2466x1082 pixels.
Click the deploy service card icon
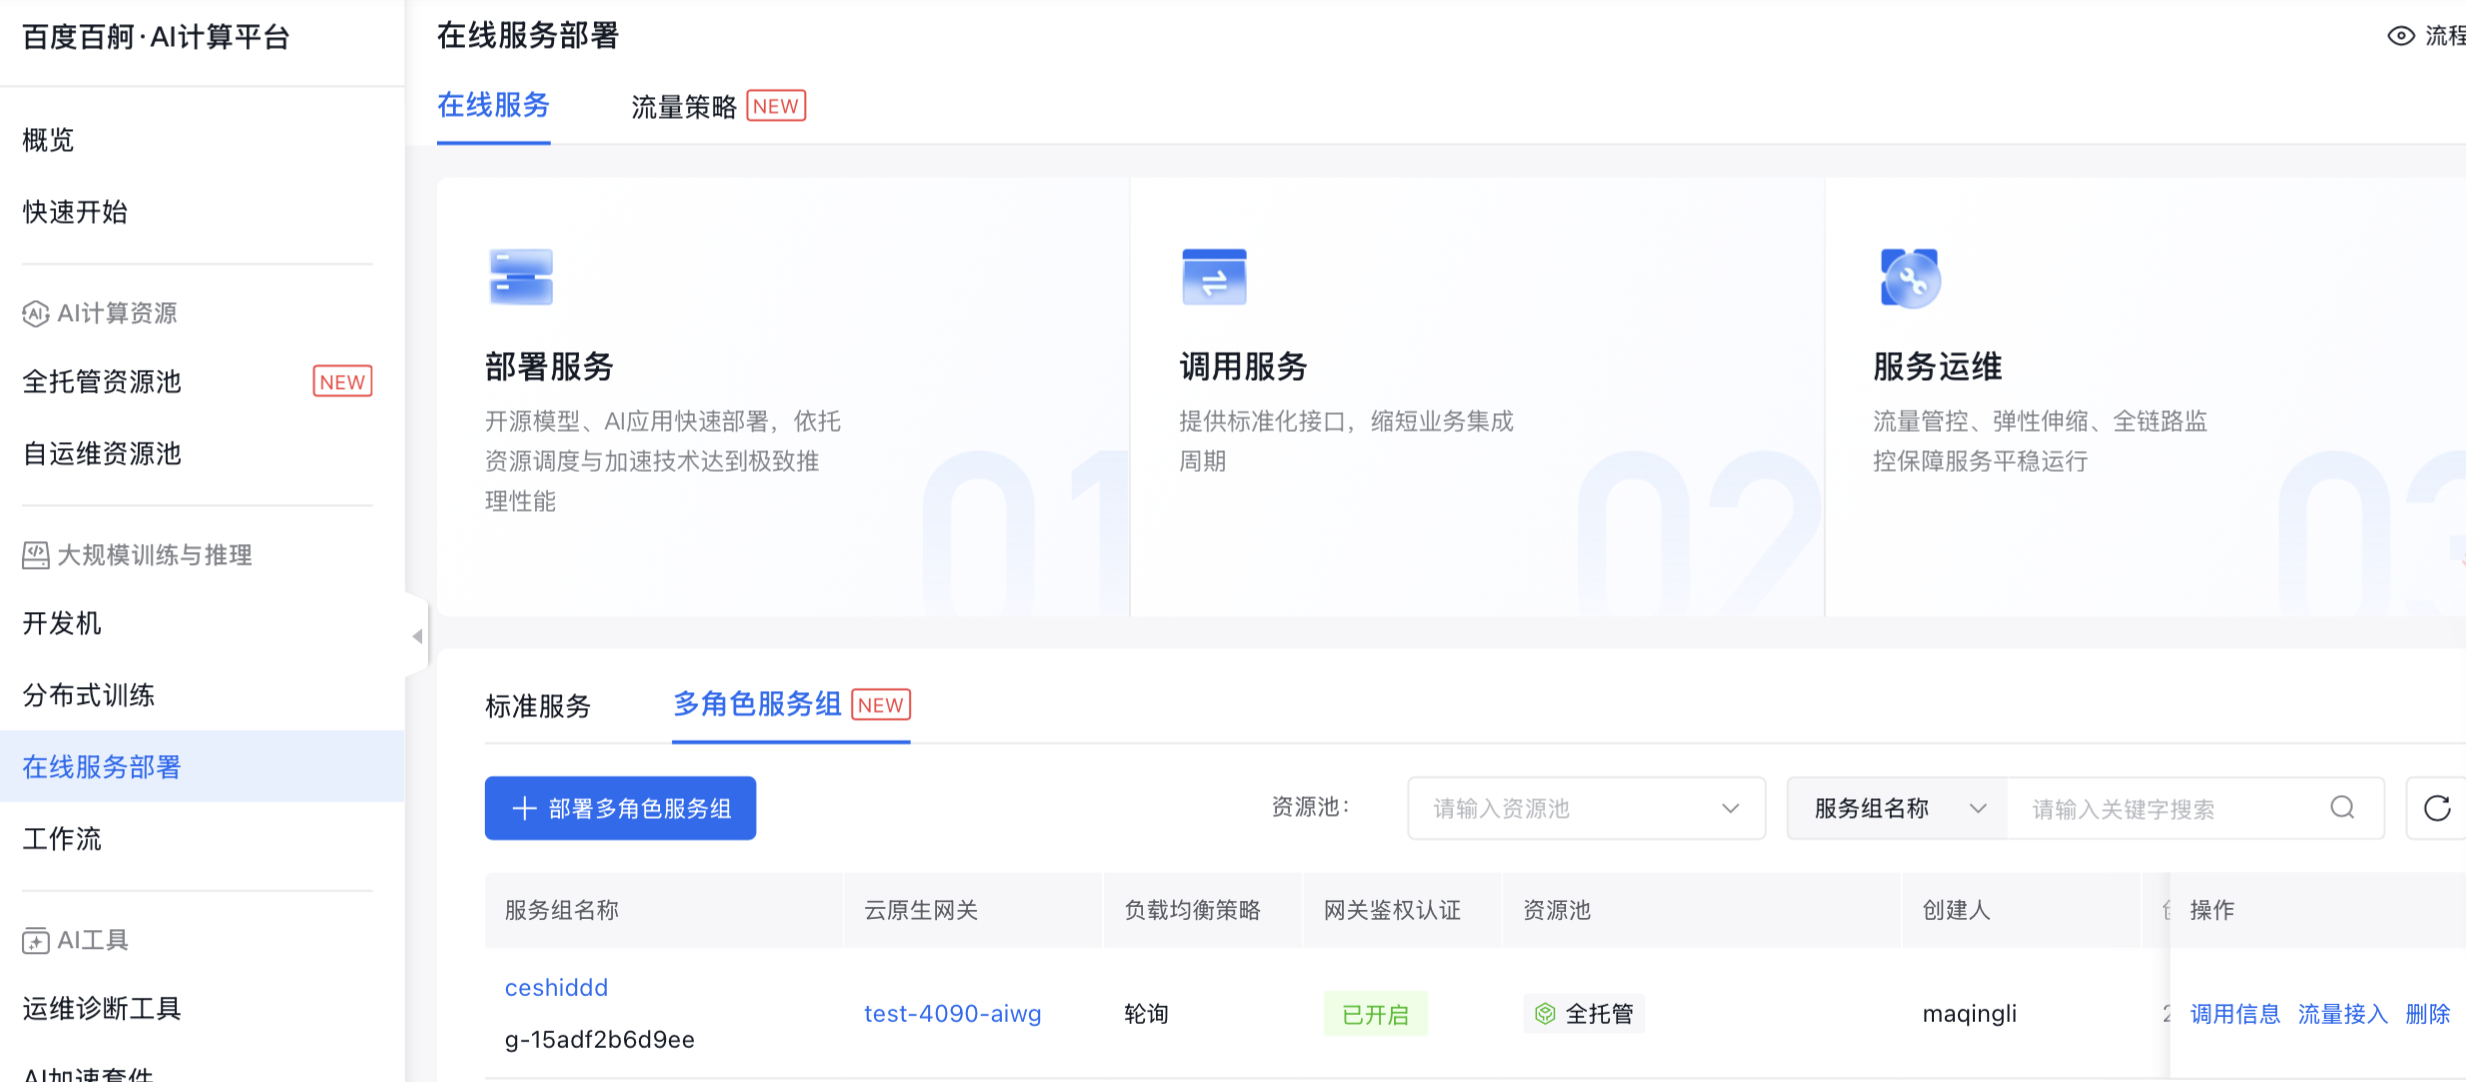click(x=520, y=276)
